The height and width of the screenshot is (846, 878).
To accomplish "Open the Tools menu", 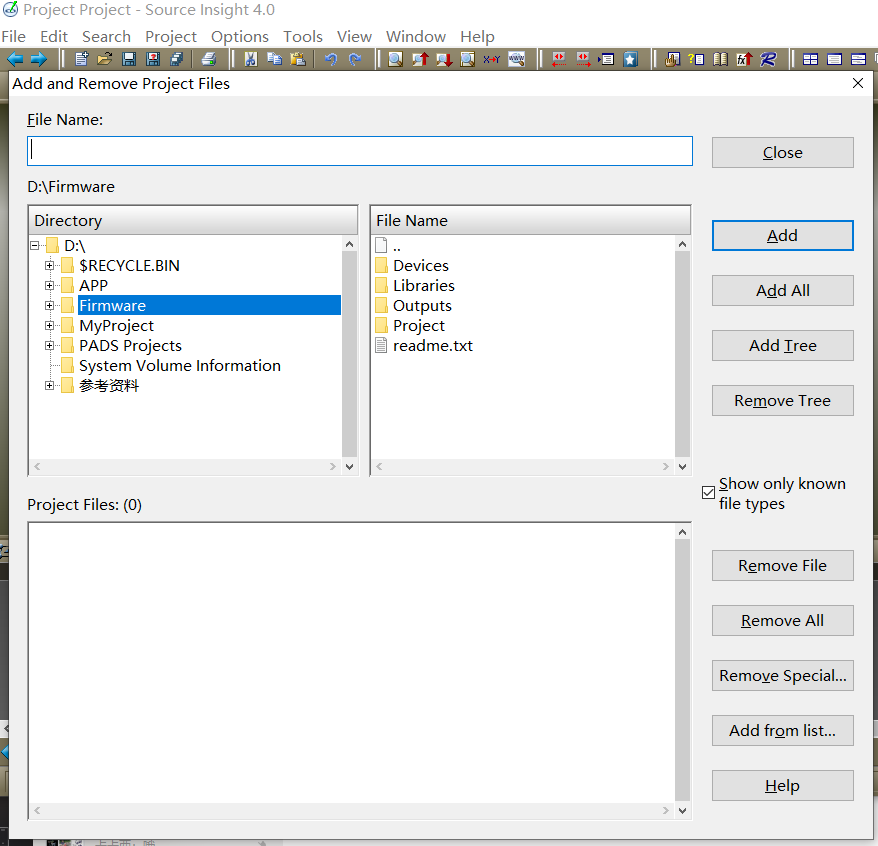I will click(x=303, y=36).
